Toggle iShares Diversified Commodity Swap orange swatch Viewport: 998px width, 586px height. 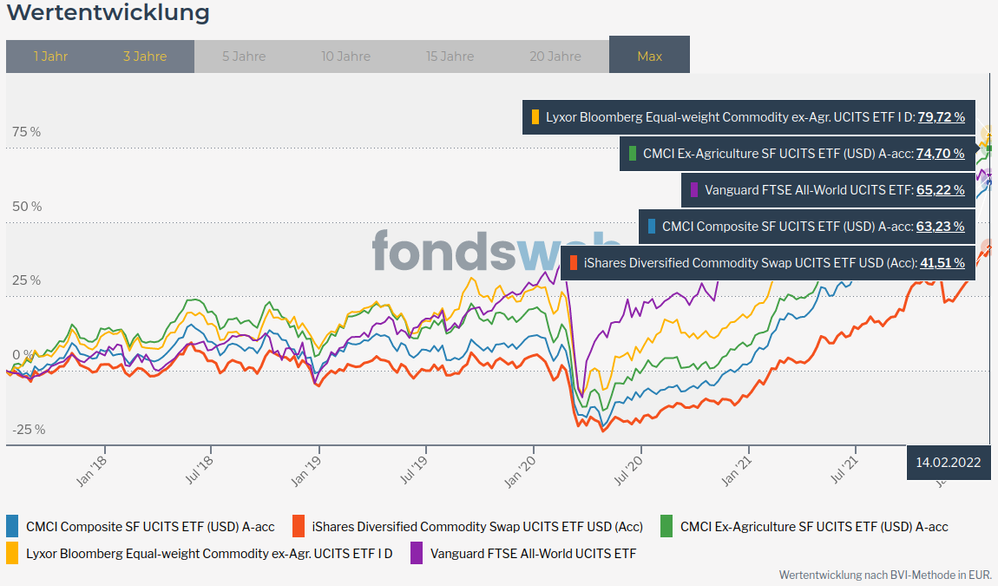[298, 526]
